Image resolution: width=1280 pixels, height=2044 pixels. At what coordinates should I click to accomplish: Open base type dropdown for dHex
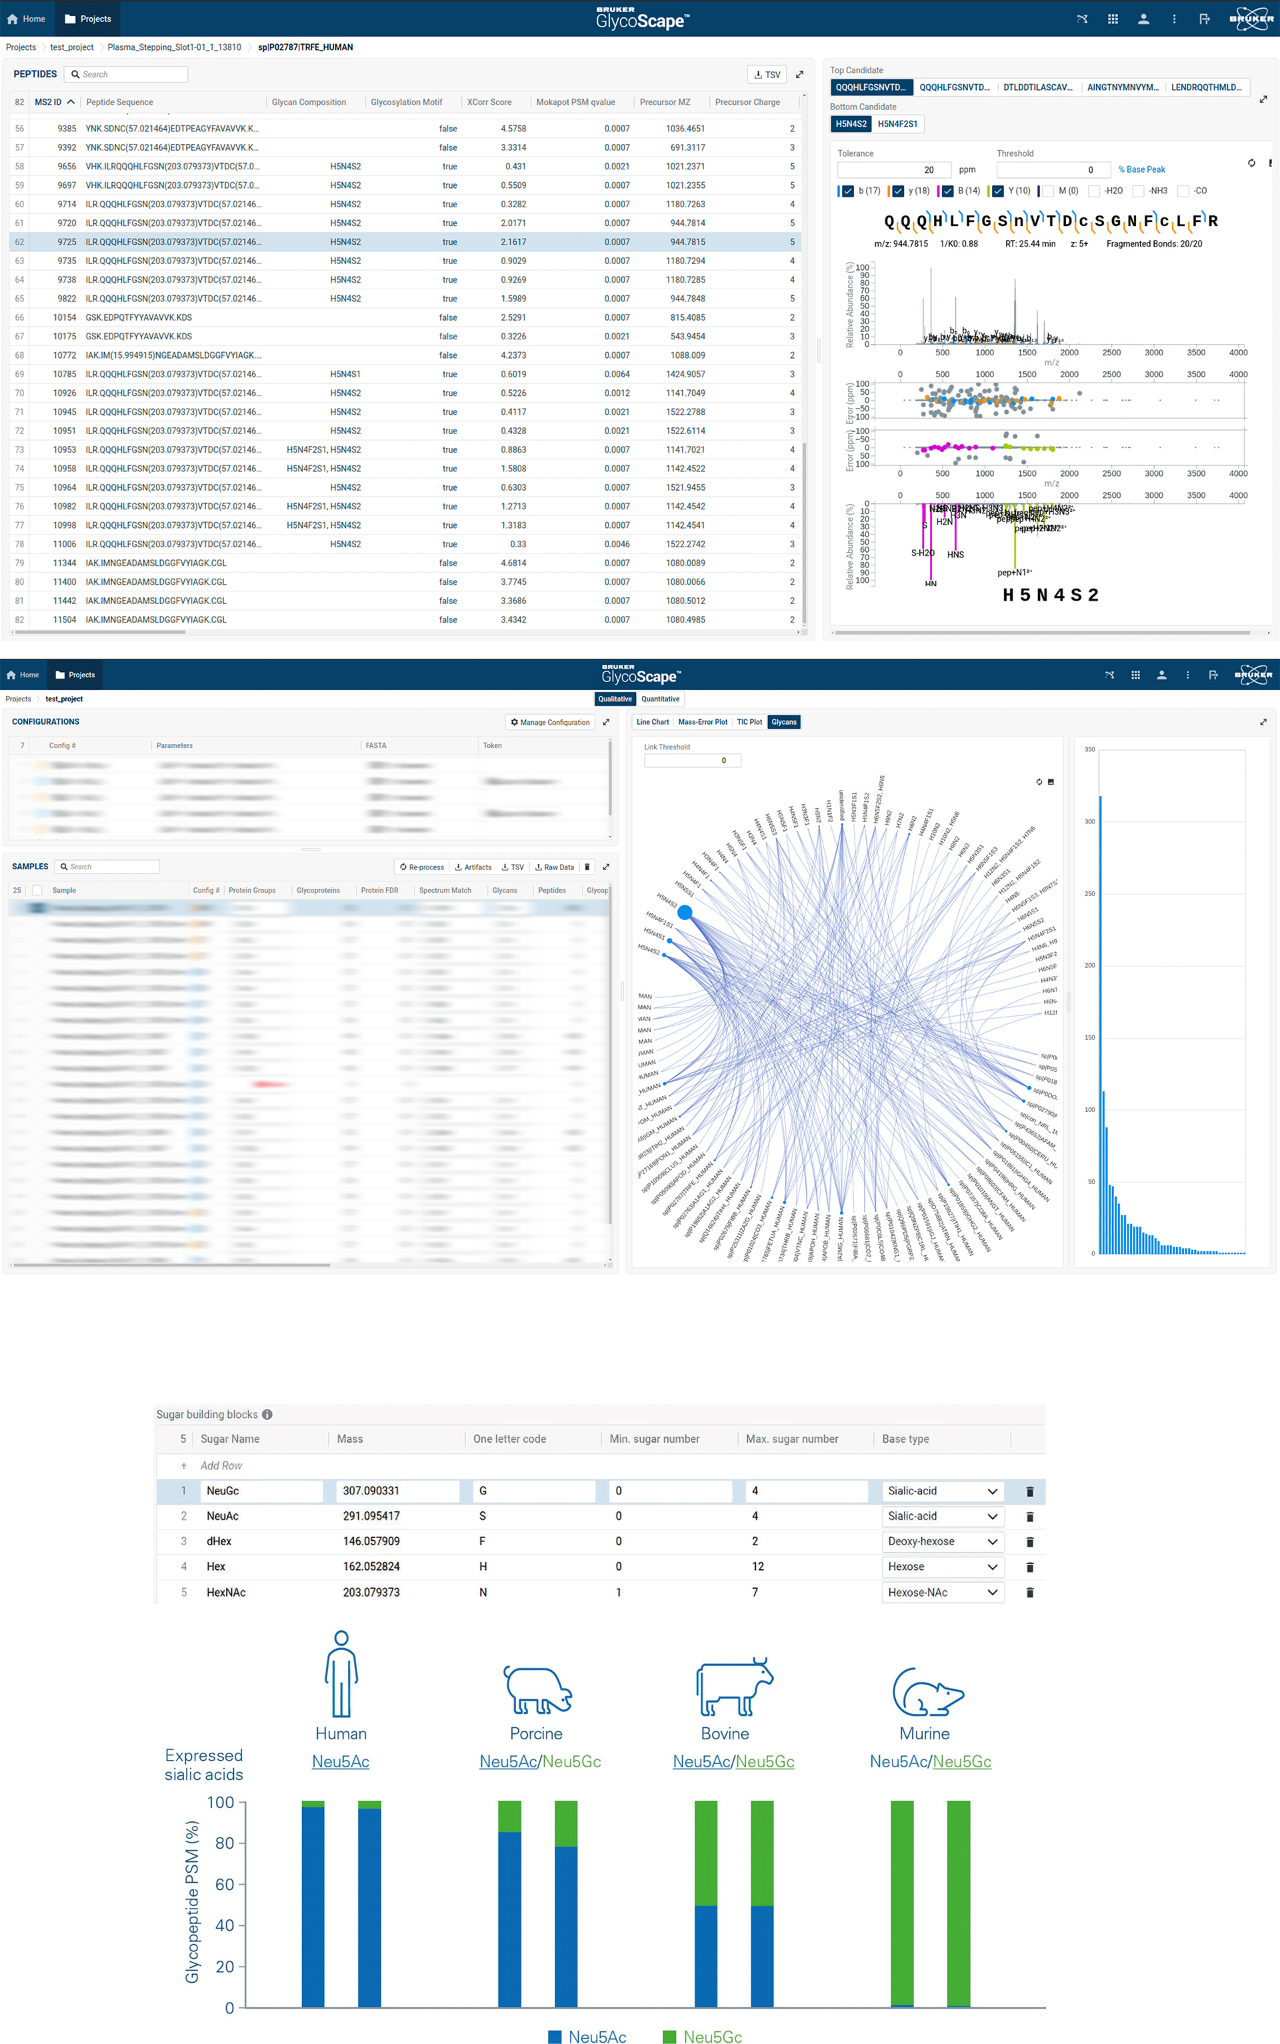(x=942, y=1542)
